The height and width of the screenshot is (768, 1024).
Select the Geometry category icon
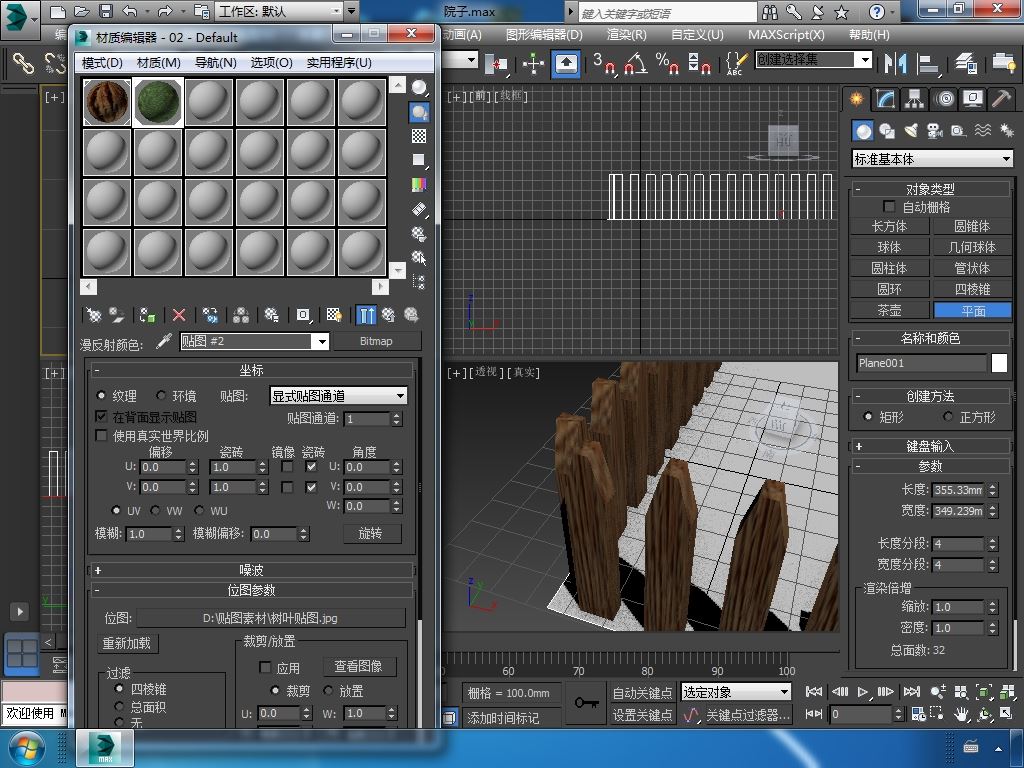click(x=863, y=131)
